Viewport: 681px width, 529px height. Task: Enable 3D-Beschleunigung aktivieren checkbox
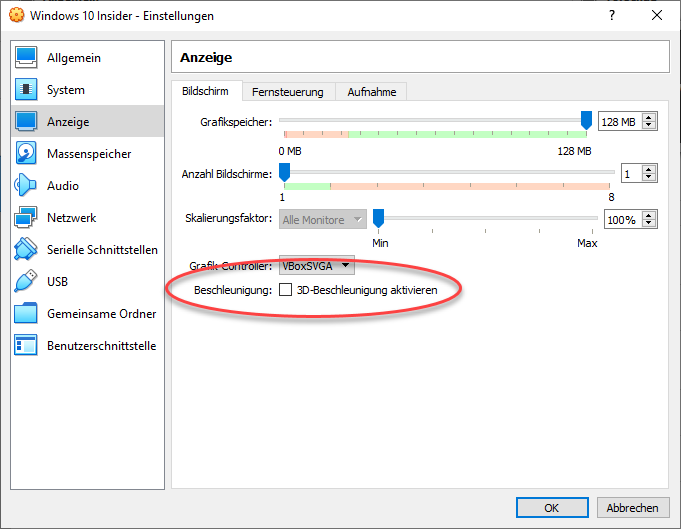285,290
